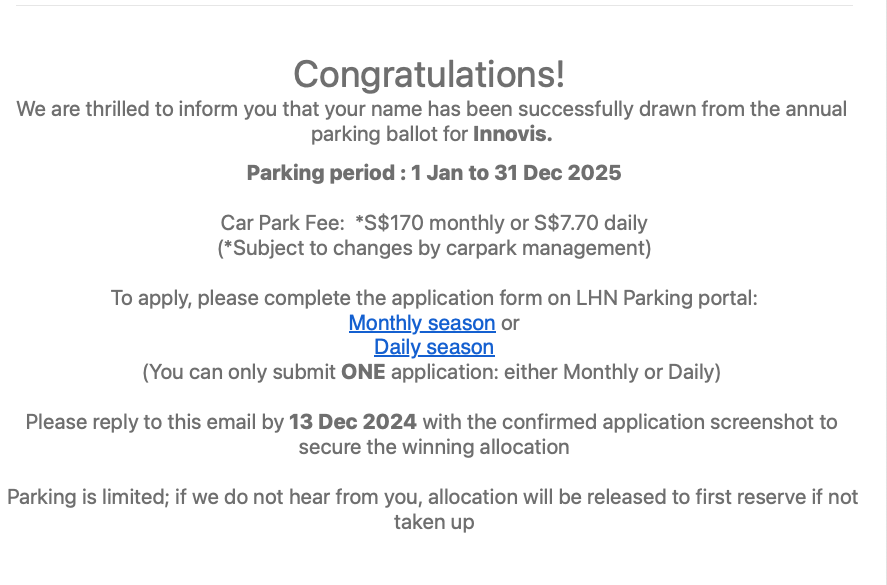
Task: Click the line mentioning LHN Parking portal
Action: [x=434, y=298]
